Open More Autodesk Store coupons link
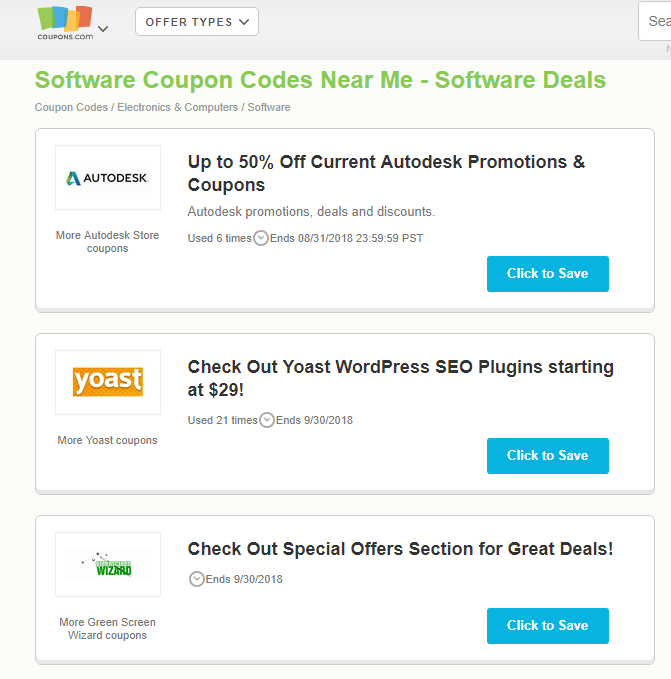Viewport: 671px width, 679px height. (x=107, y=242)
